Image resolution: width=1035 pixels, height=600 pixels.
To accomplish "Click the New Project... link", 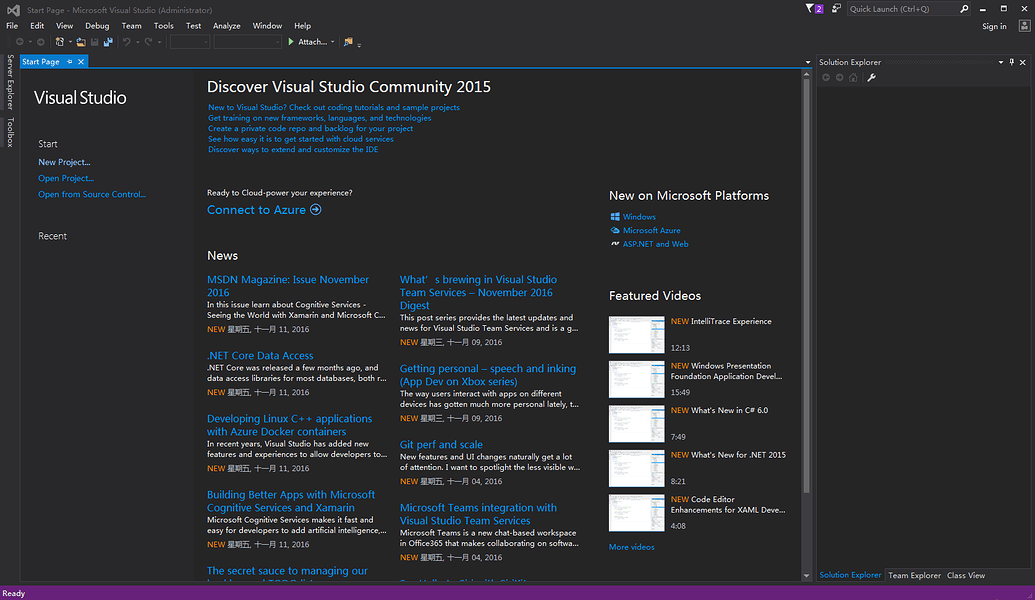I will [x=64, y=162].
